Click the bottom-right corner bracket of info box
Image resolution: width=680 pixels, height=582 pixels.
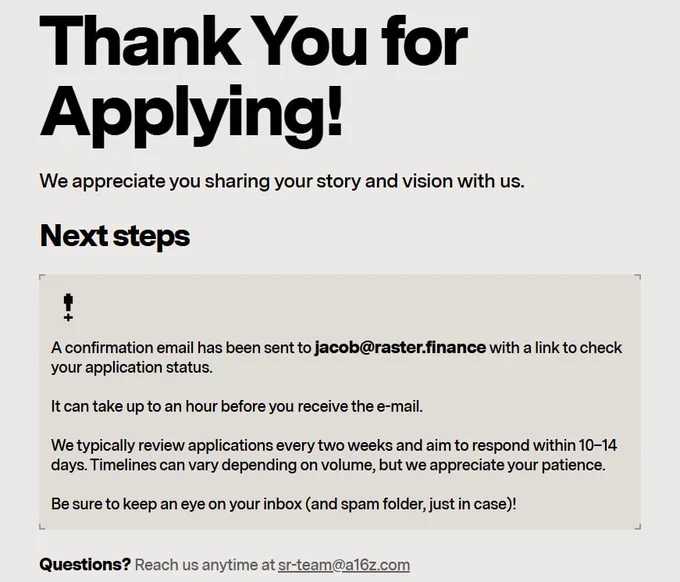coord(638,526)
